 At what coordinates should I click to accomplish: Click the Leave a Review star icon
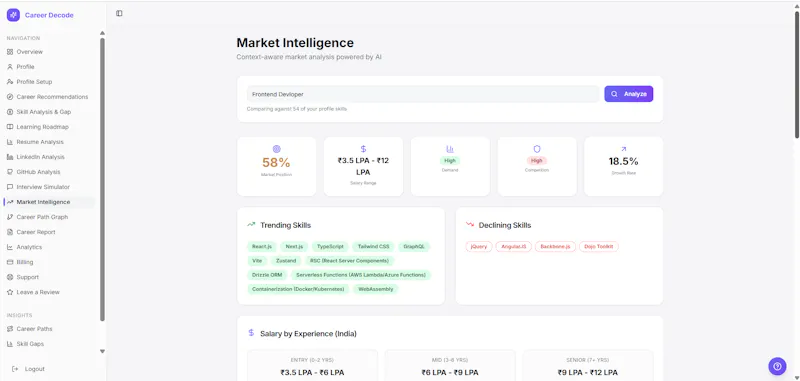[x=10, y=292]
